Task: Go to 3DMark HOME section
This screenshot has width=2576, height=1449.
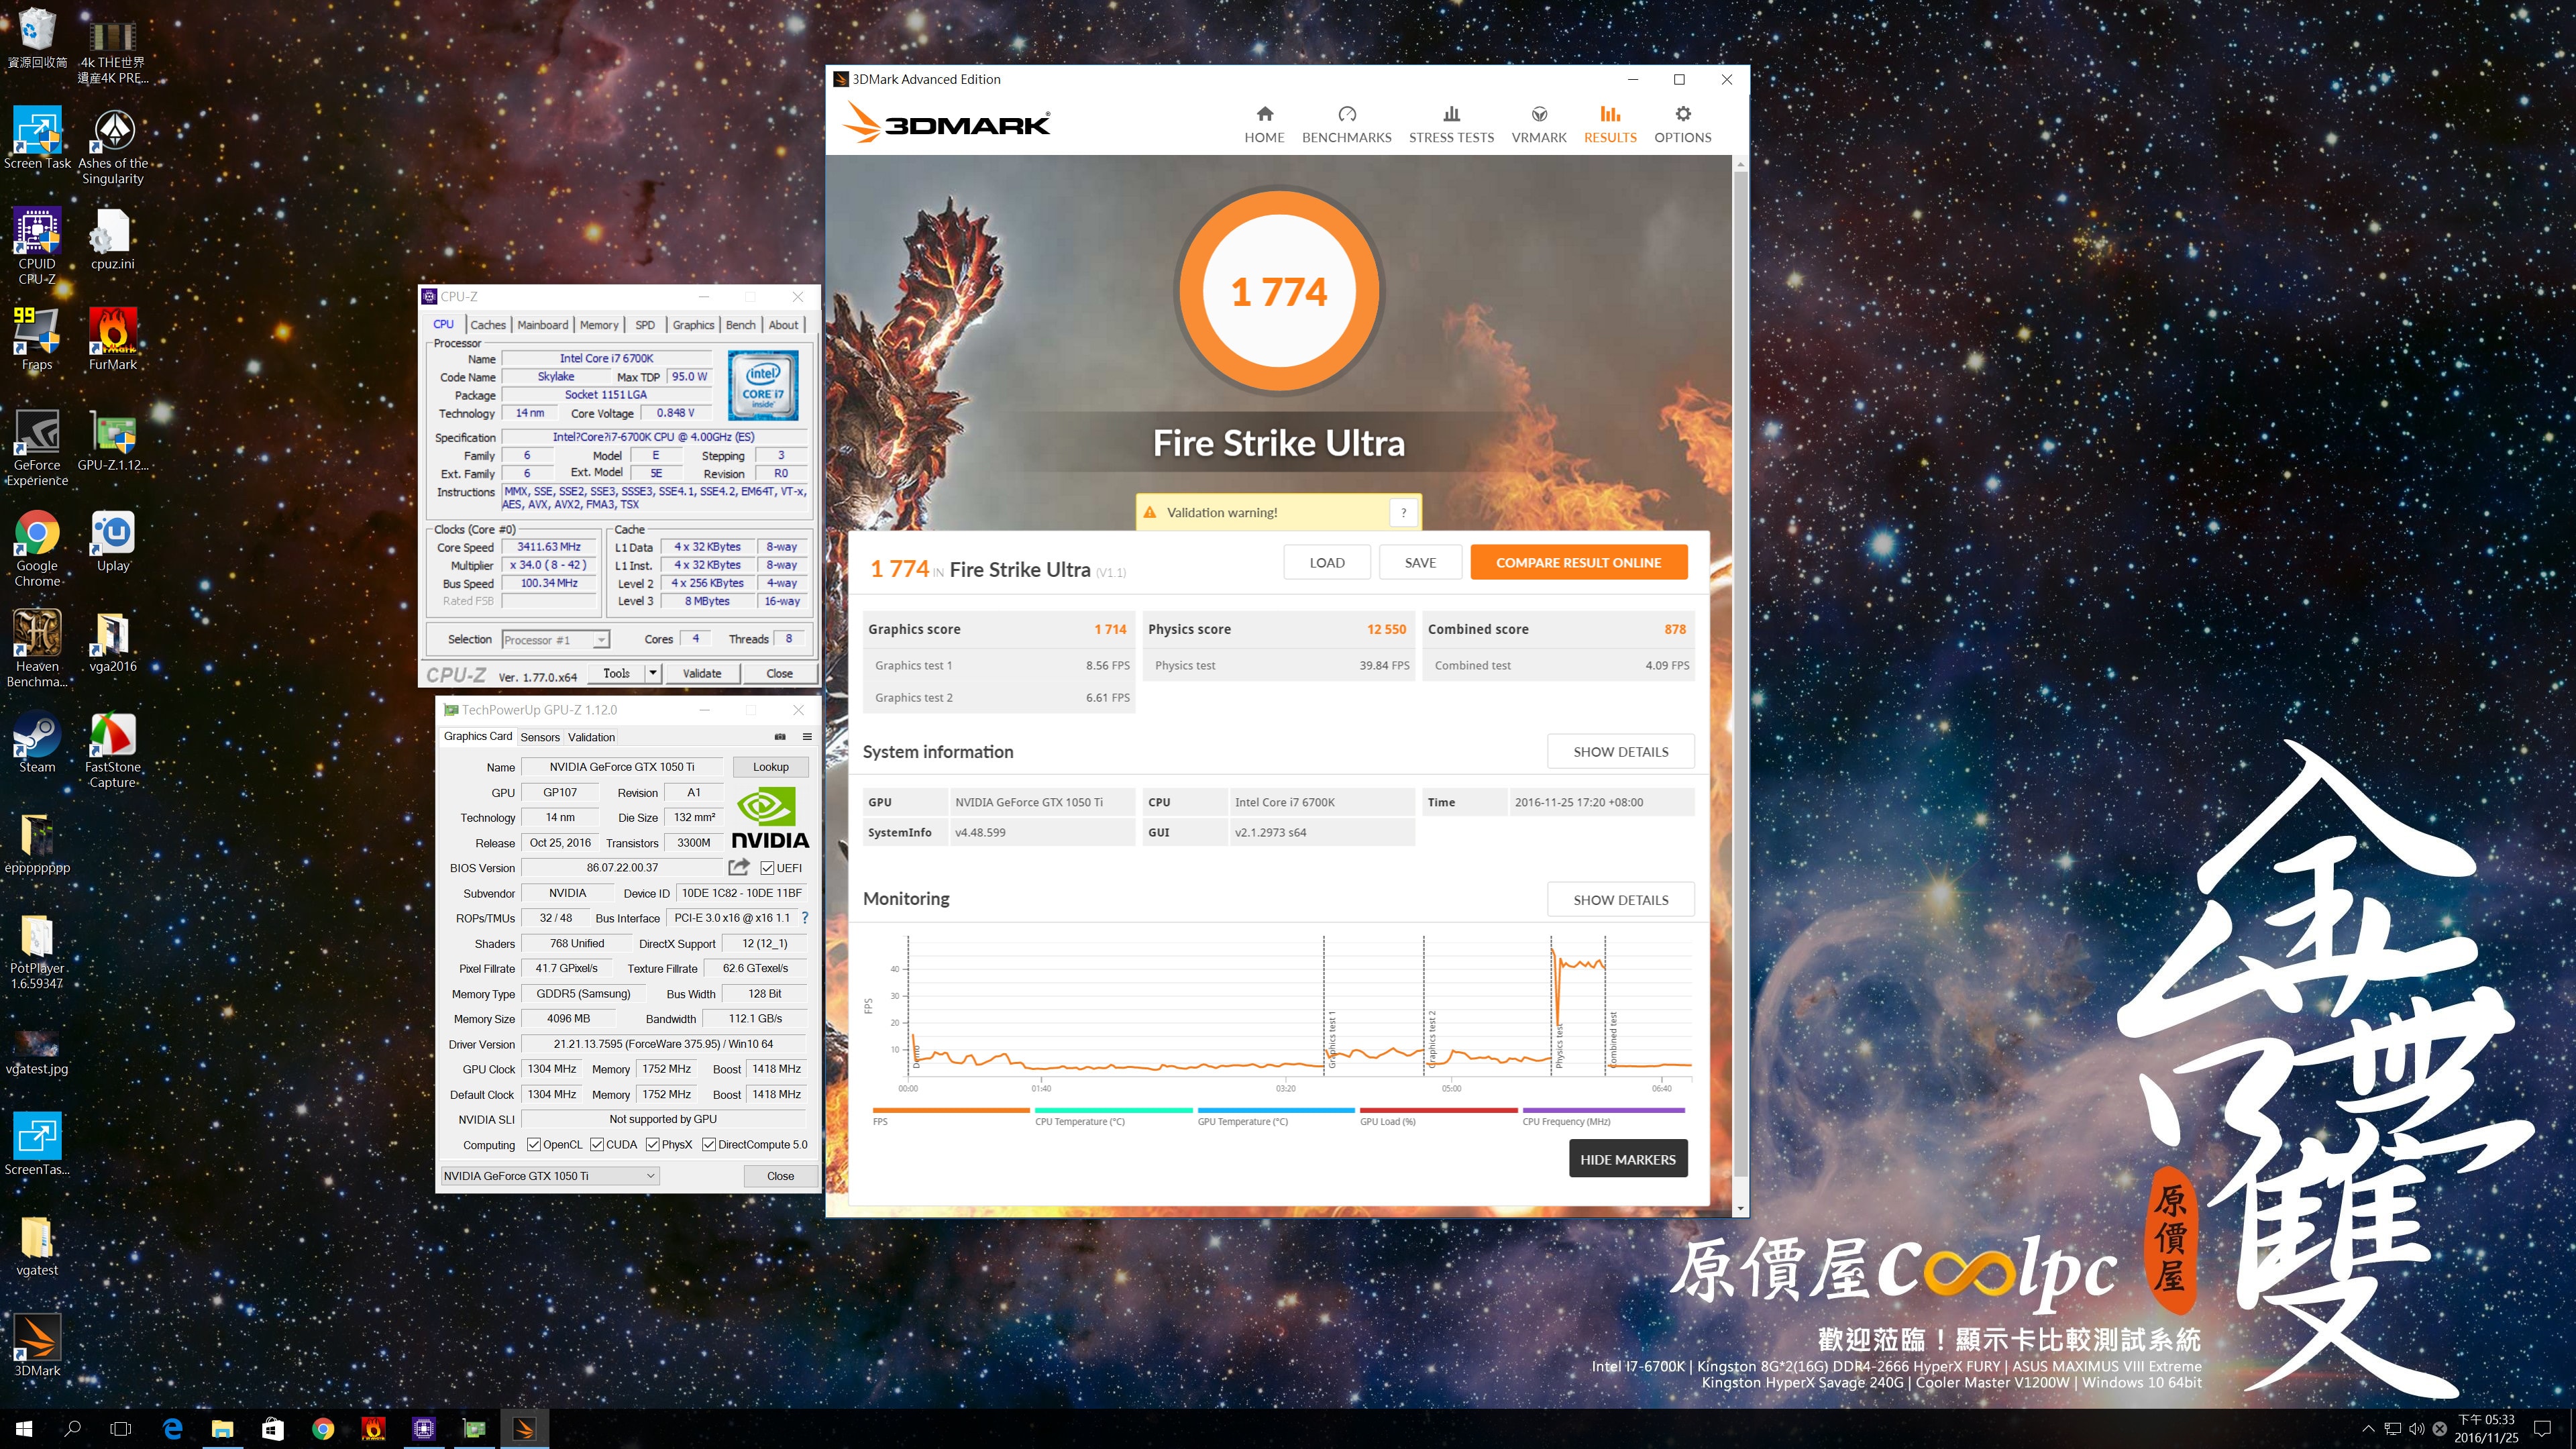Action: click(1264, 125)
